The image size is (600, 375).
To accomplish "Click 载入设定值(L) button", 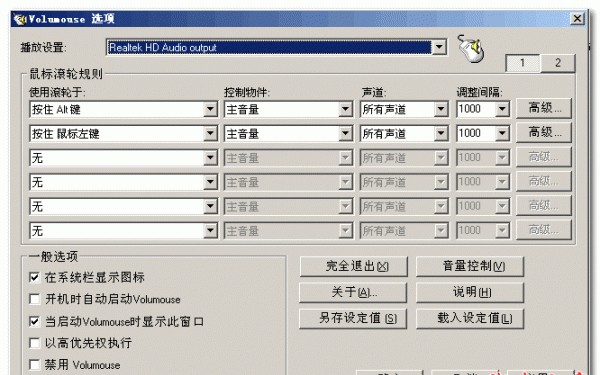I will (470, 319).
